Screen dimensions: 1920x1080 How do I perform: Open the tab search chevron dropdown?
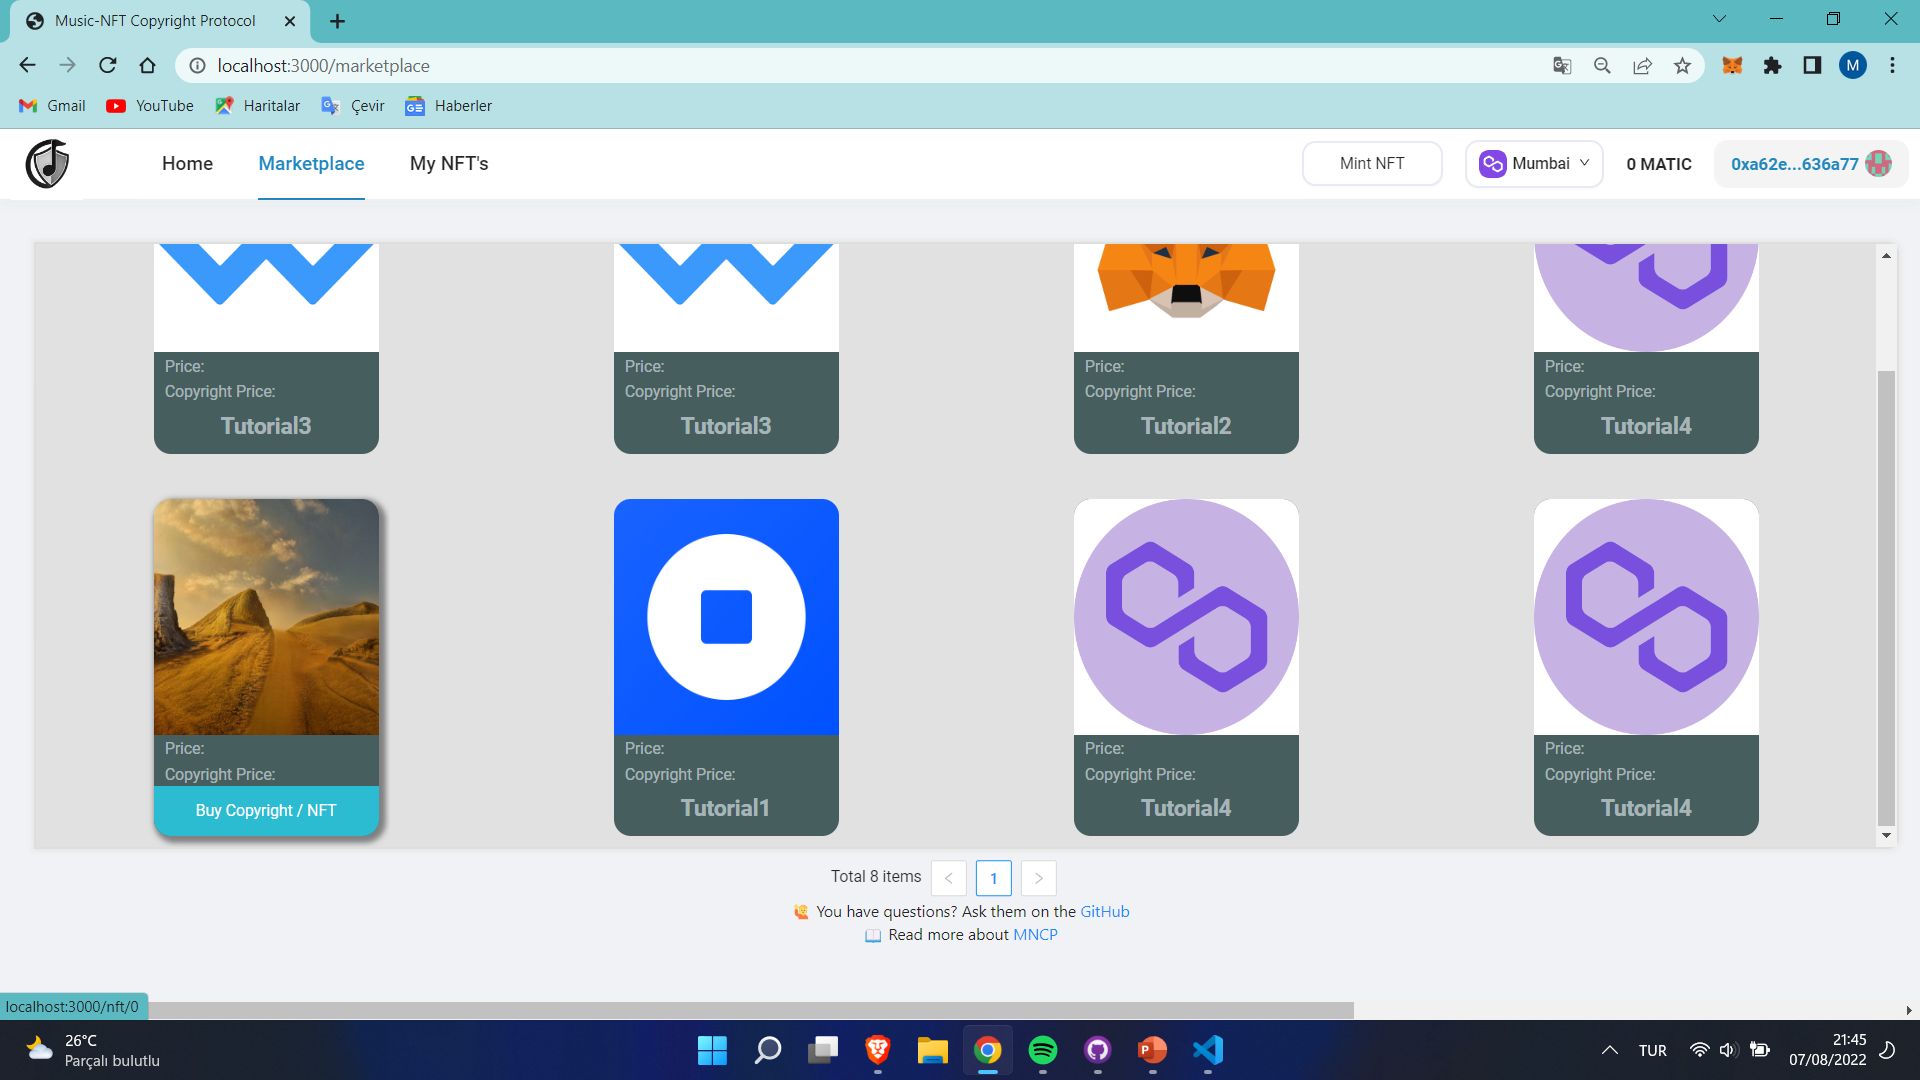[1719, 19]
